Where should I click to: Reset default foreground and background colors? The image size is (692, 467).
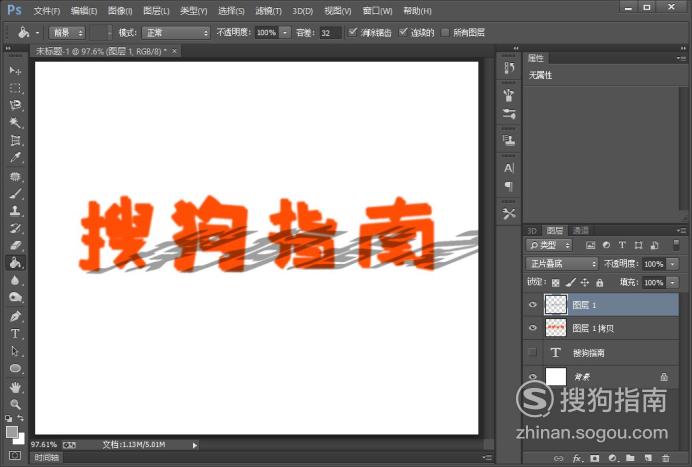point(8,418)
